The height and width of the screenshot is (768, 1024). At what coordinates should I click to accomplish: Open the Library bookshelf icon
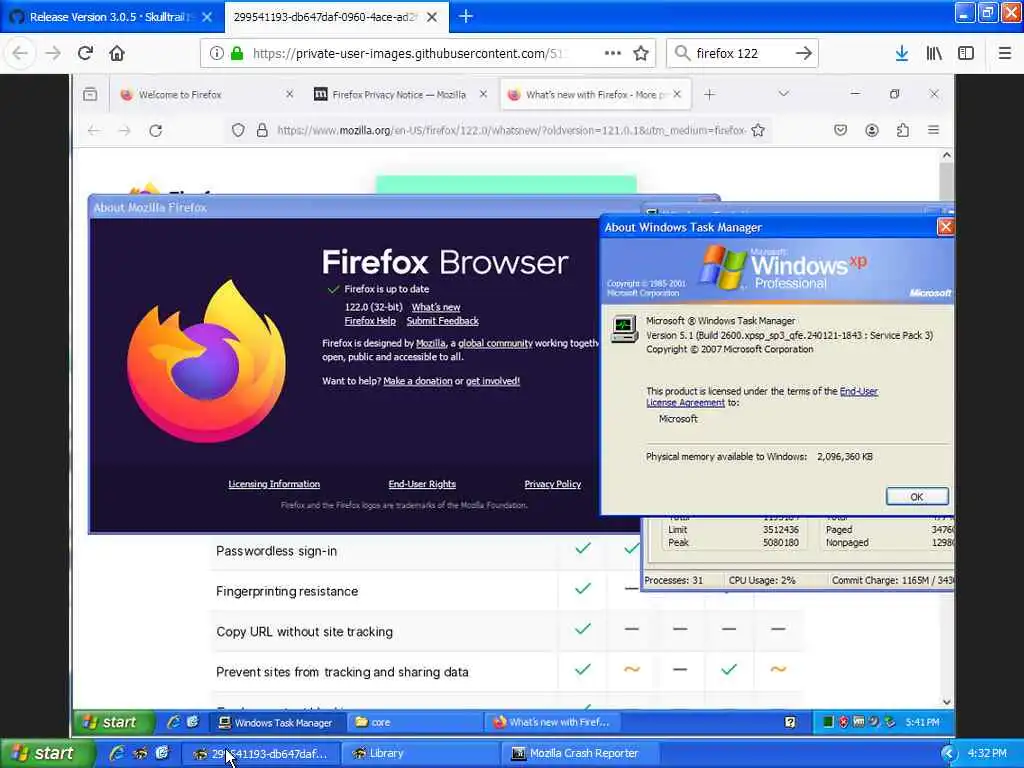click(934, 54)
